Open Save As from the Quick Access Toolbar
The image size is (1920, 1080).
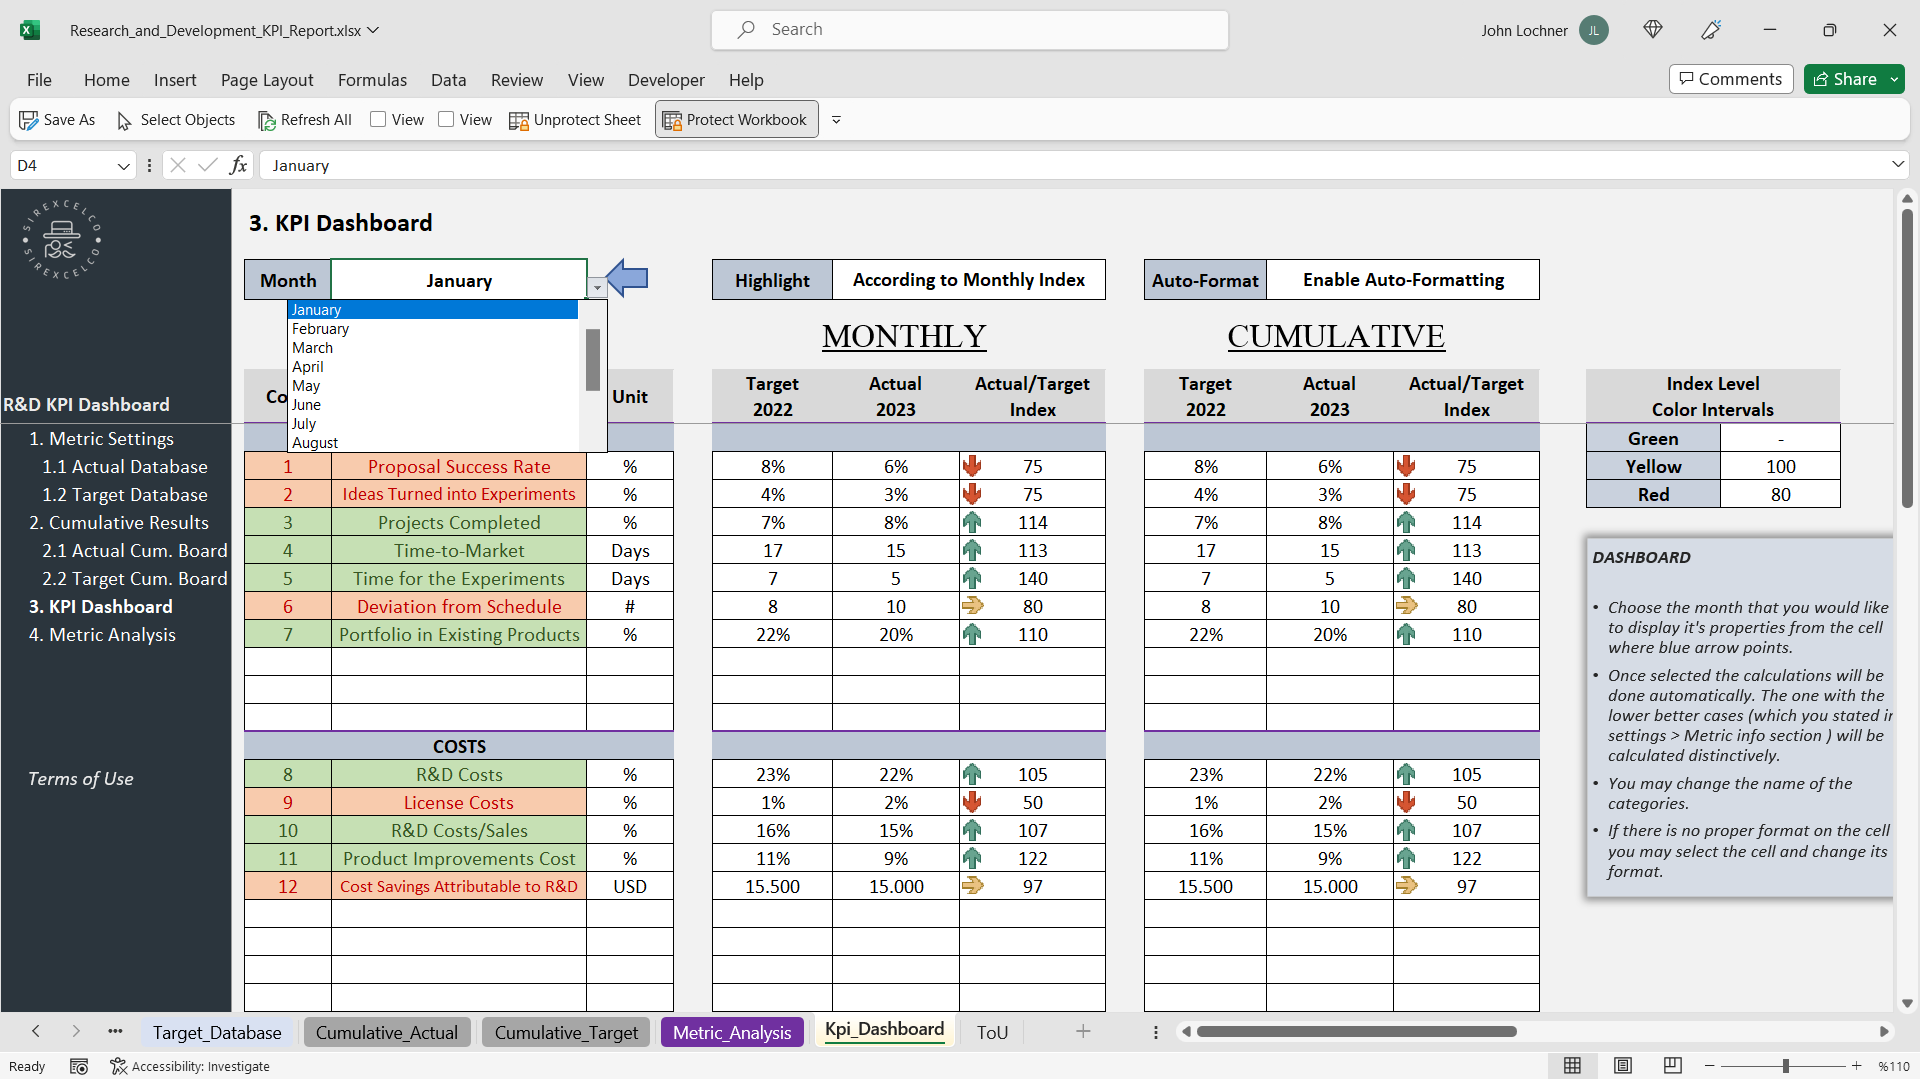click(30, 119)
